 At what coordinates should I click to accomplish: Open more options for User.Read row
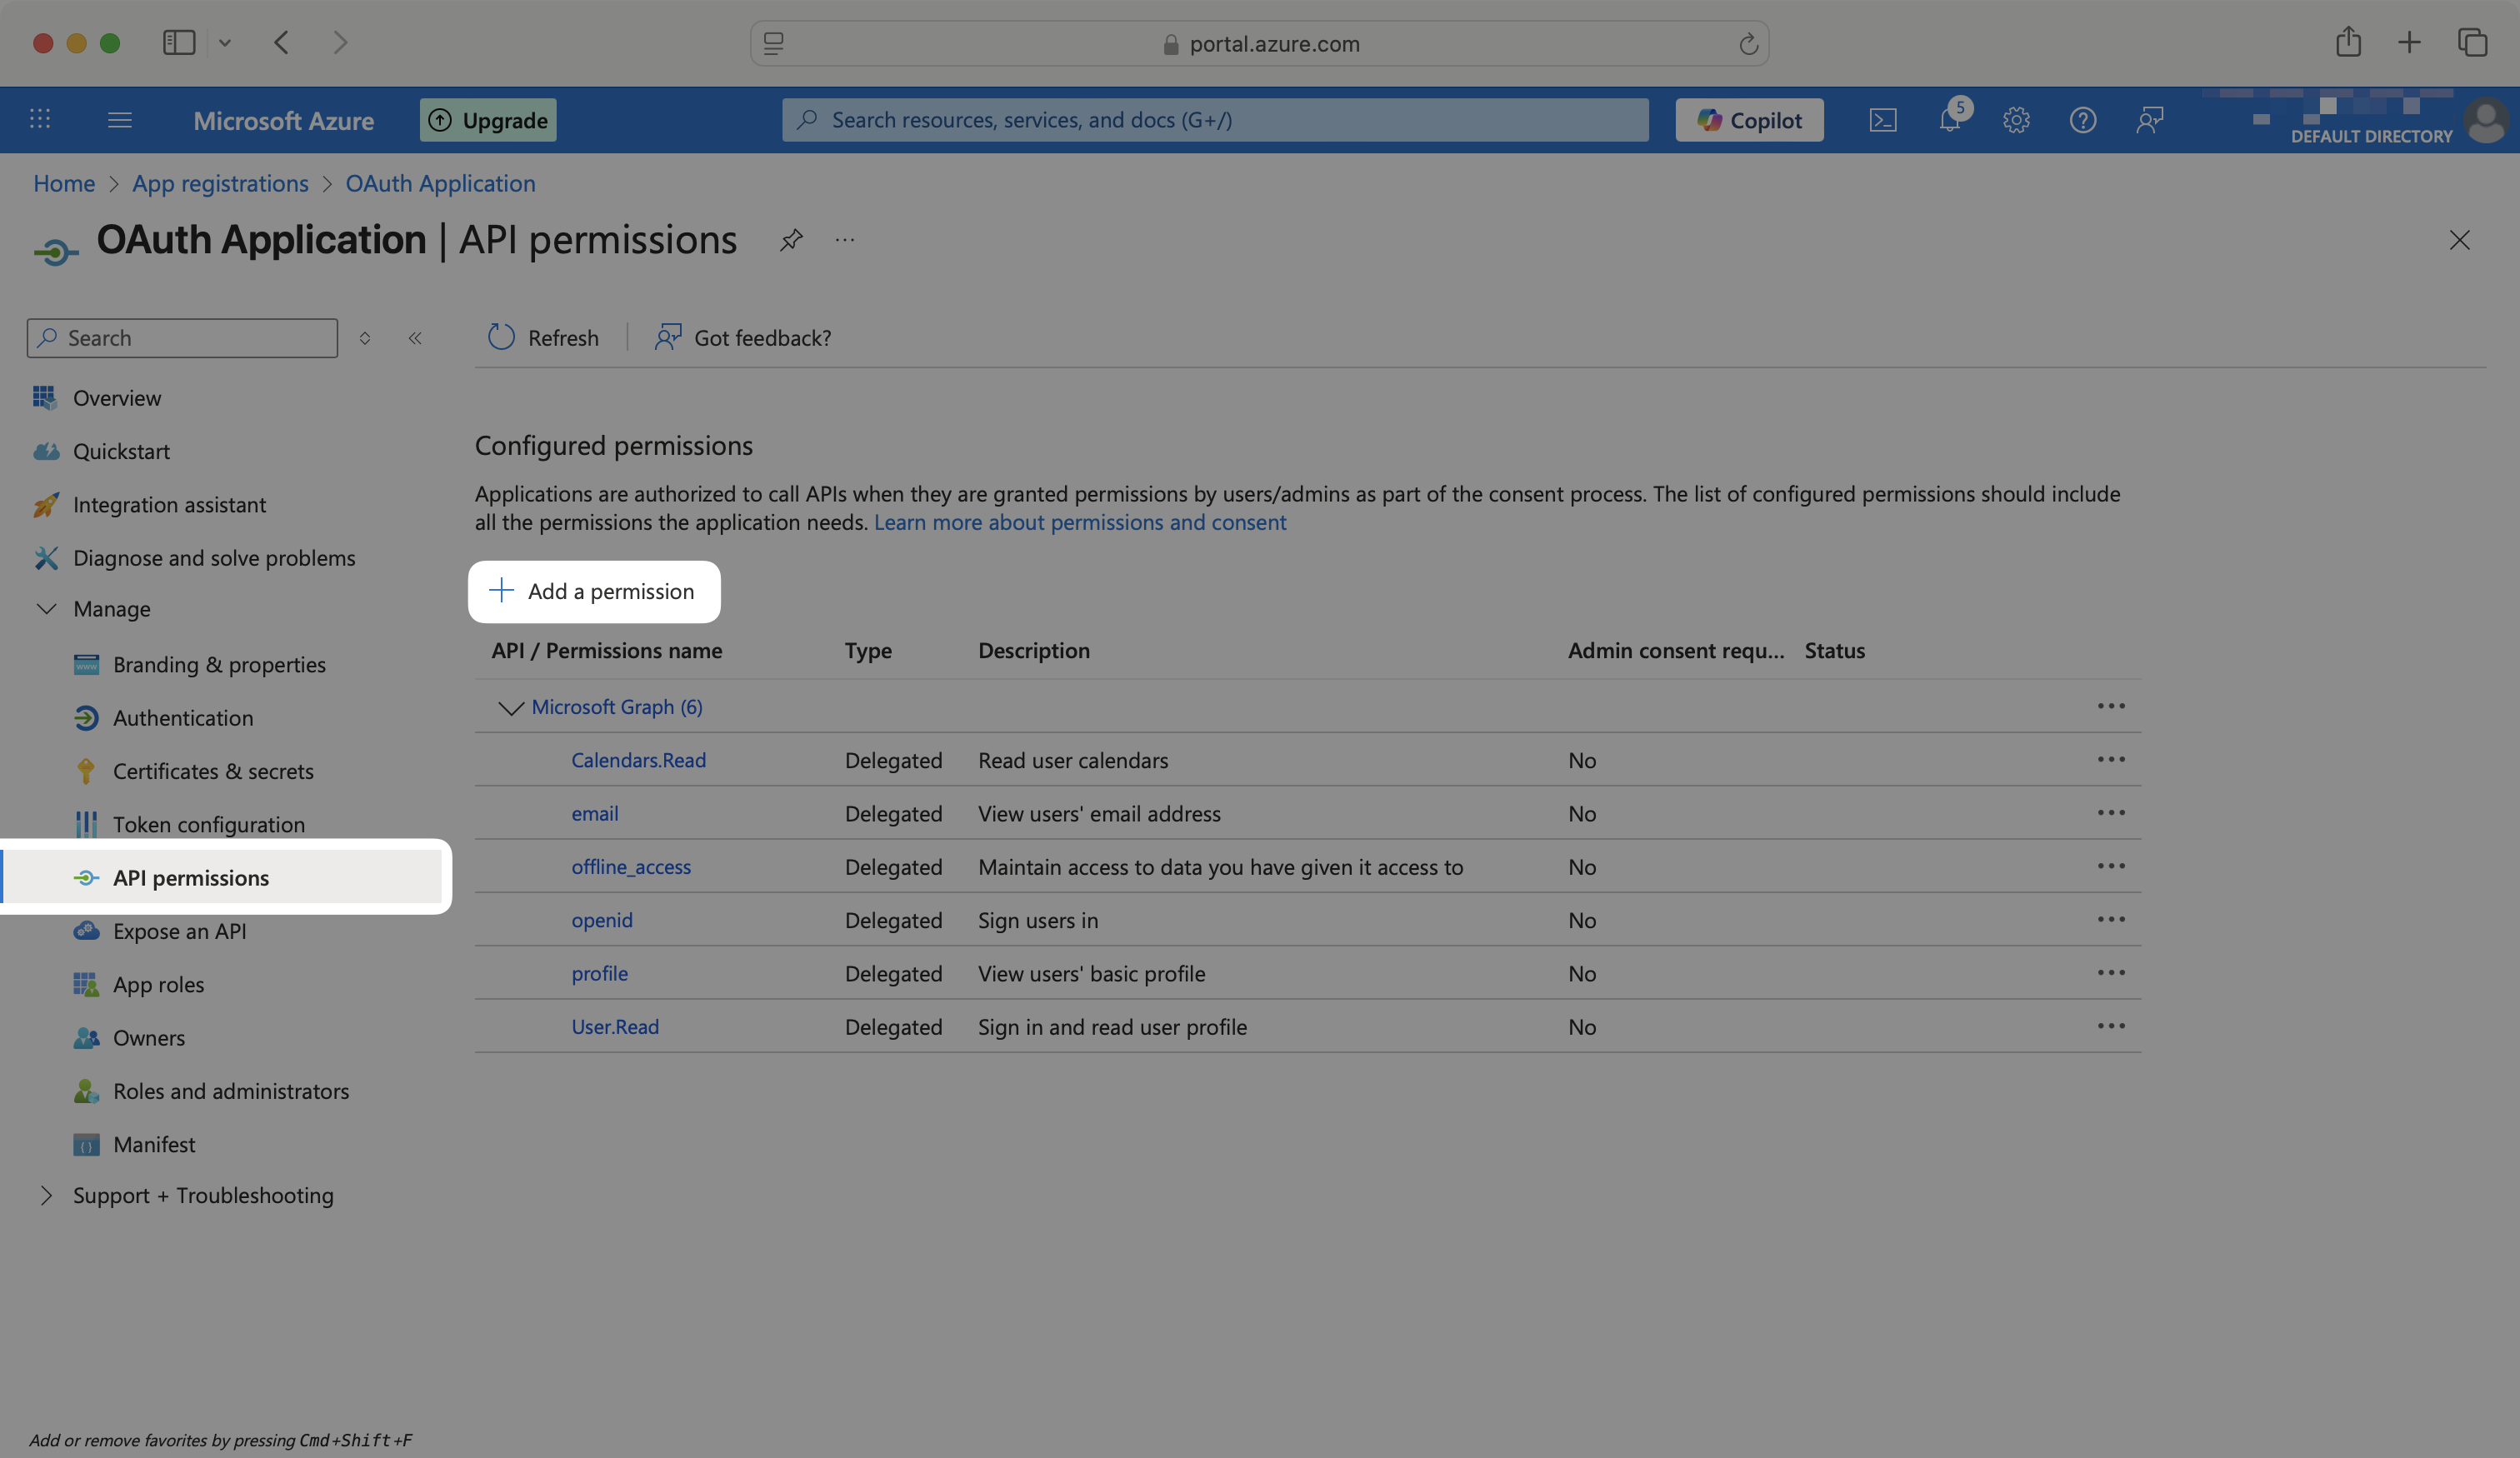point(2110,1026)
